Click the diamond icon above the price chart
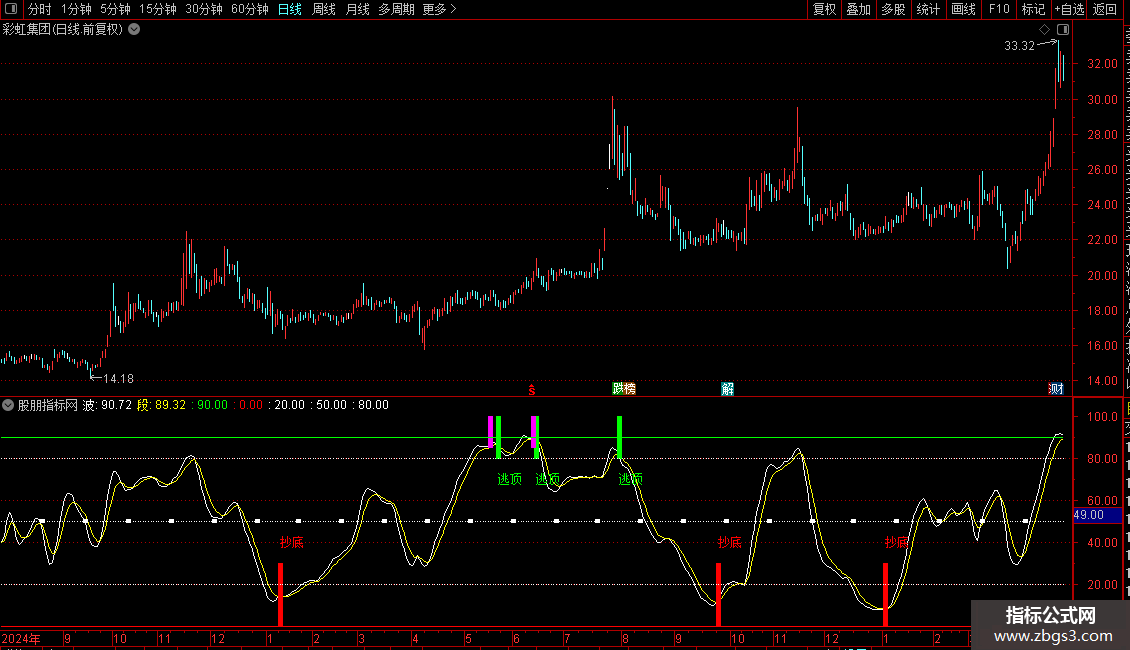Image resolution: width=1130 pixels, height=650 pixels. coord(1045,30)
